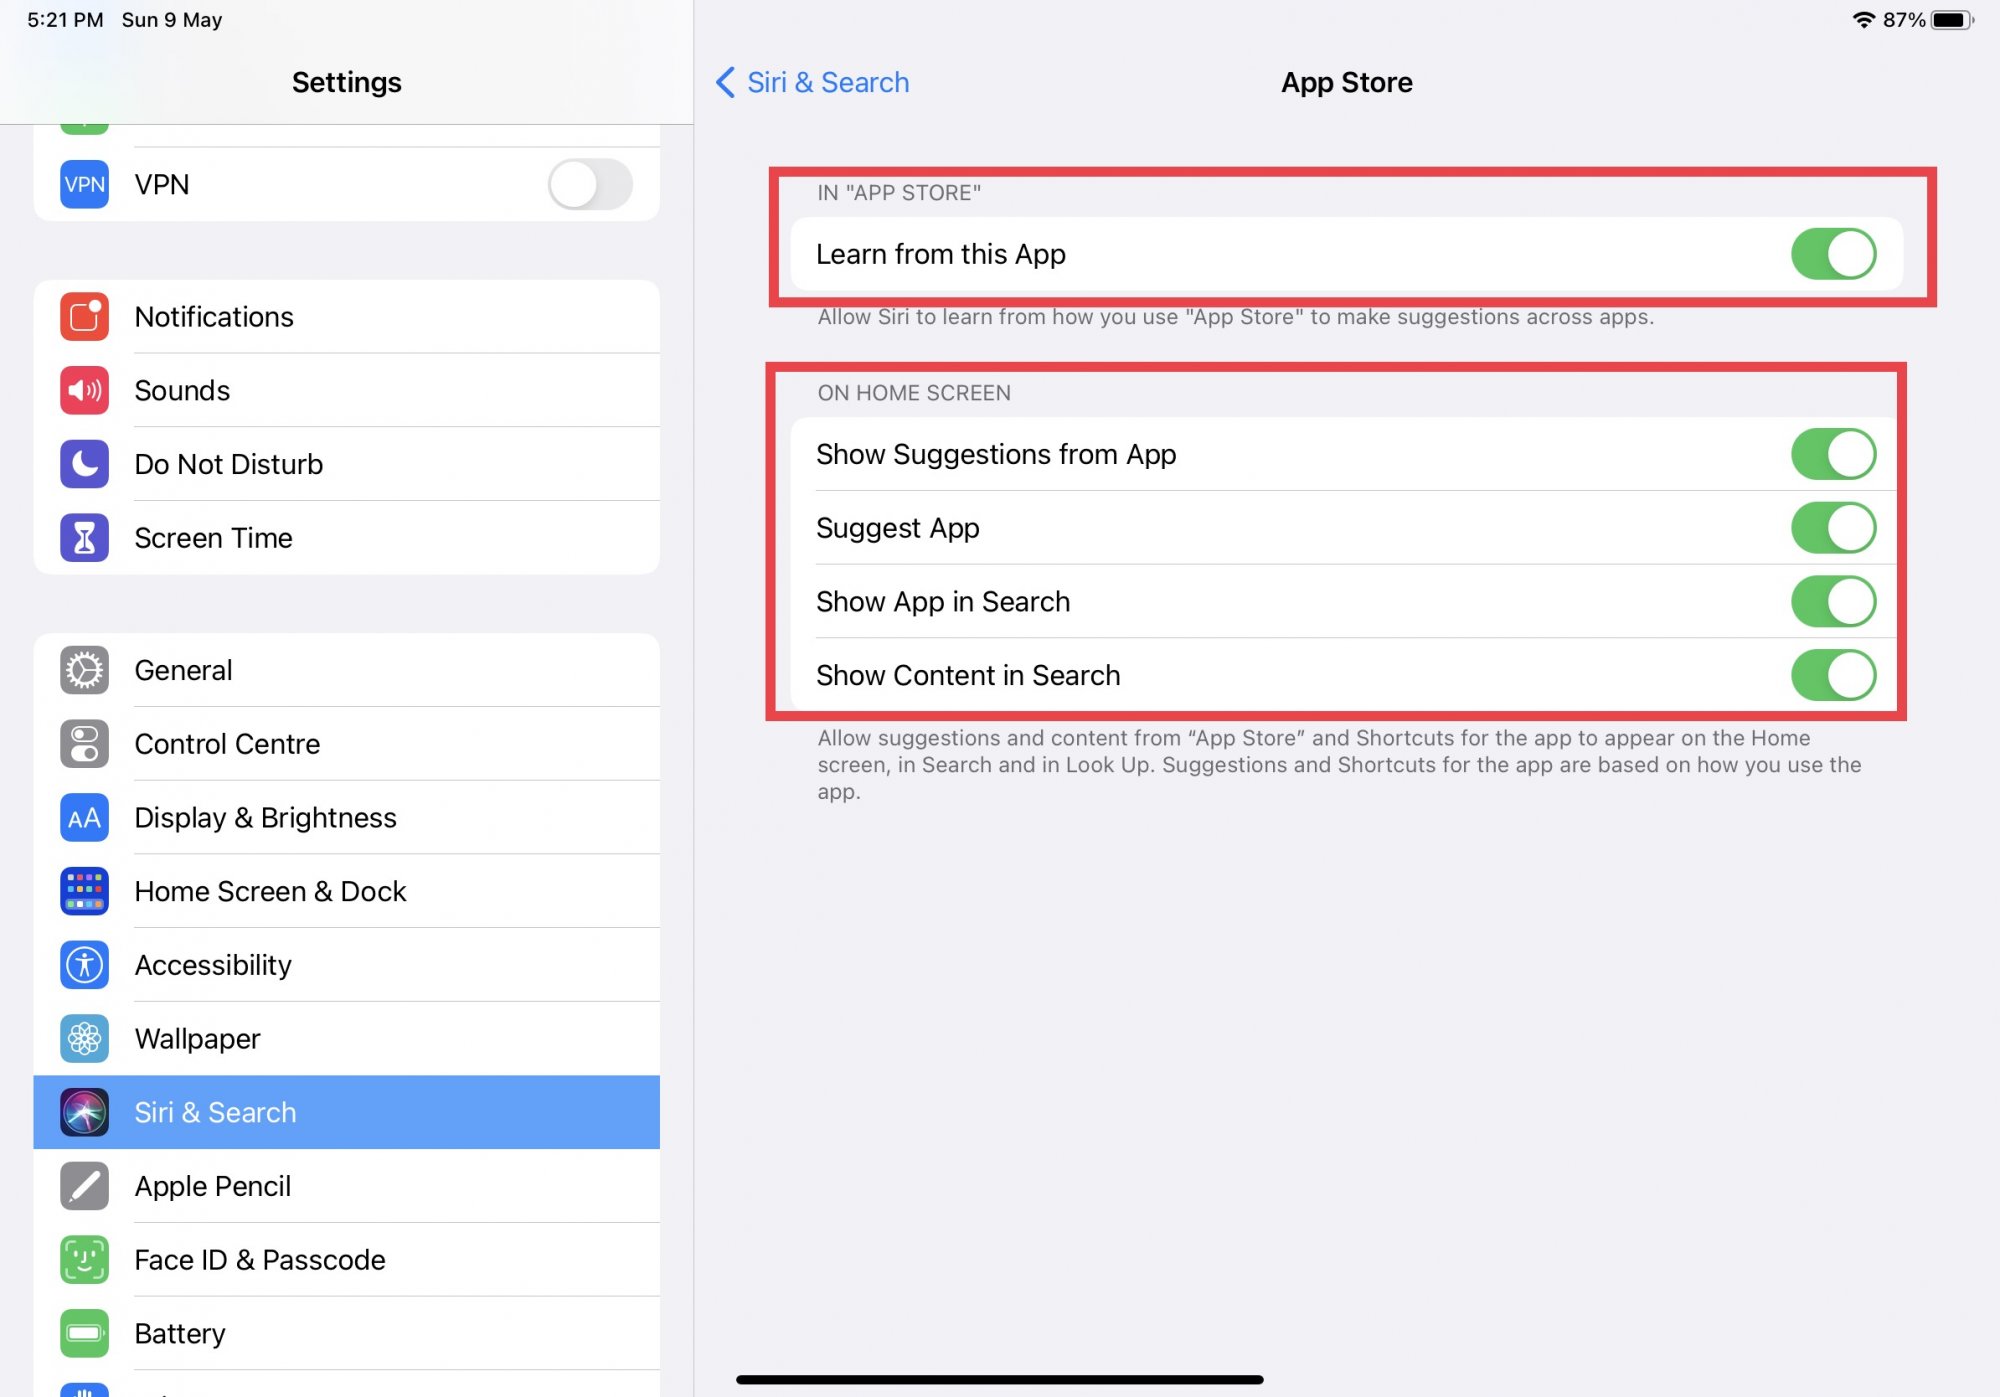Tap the Accessibility icon
2000x1397 pixels.
coord(84,965)
